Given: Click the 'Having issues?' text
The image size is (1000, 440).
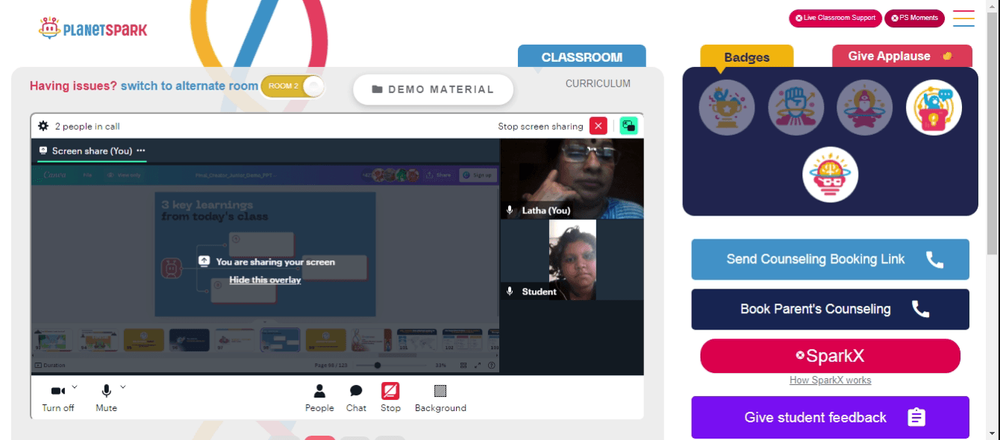Looking at the screenshot, I should click(x=73, y=86).
